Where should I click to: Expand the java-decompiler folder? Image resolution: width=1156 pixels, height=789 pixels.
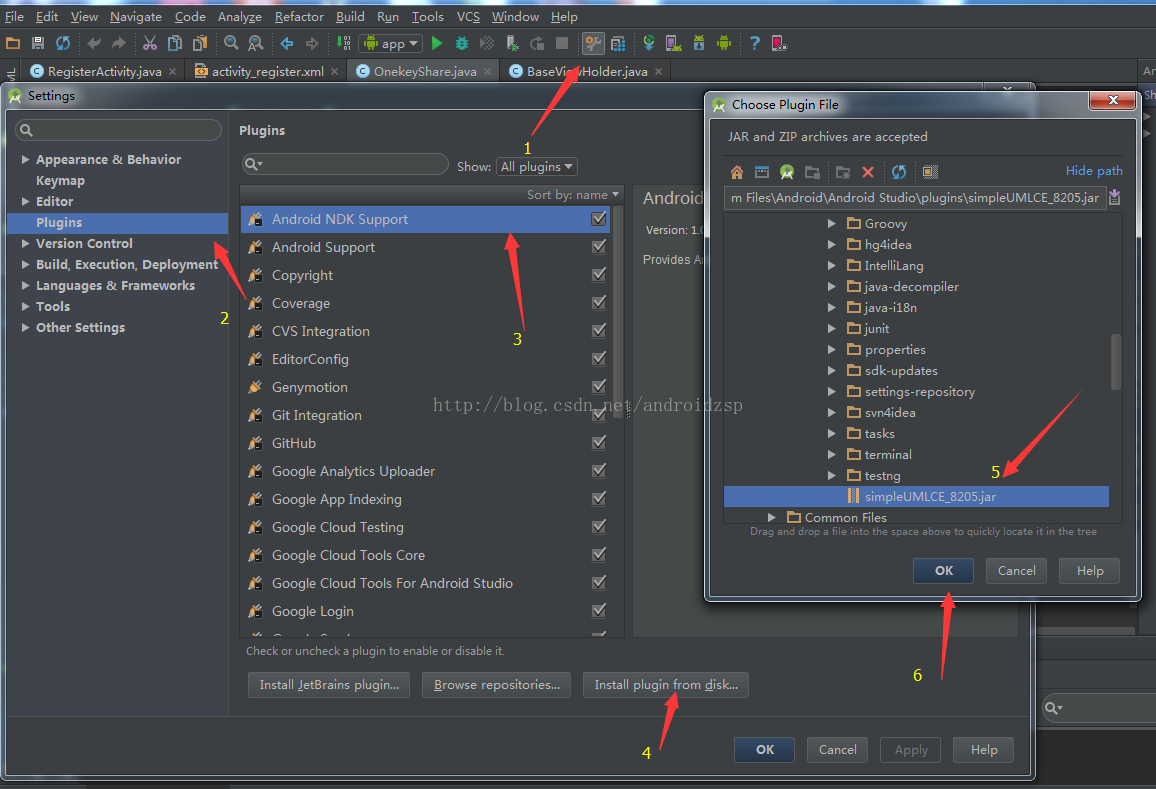pyautogui.click(x=832, y=287)
